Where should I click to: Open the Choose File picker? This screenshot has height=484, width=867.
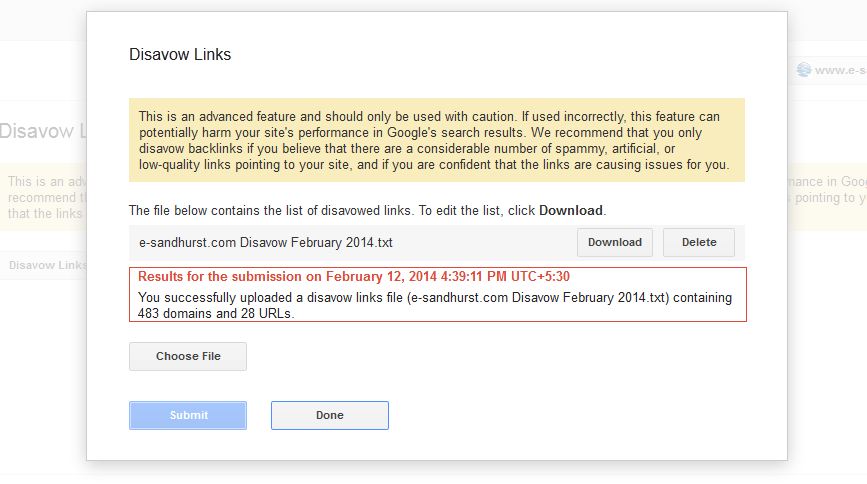click(x=188, y=356)
